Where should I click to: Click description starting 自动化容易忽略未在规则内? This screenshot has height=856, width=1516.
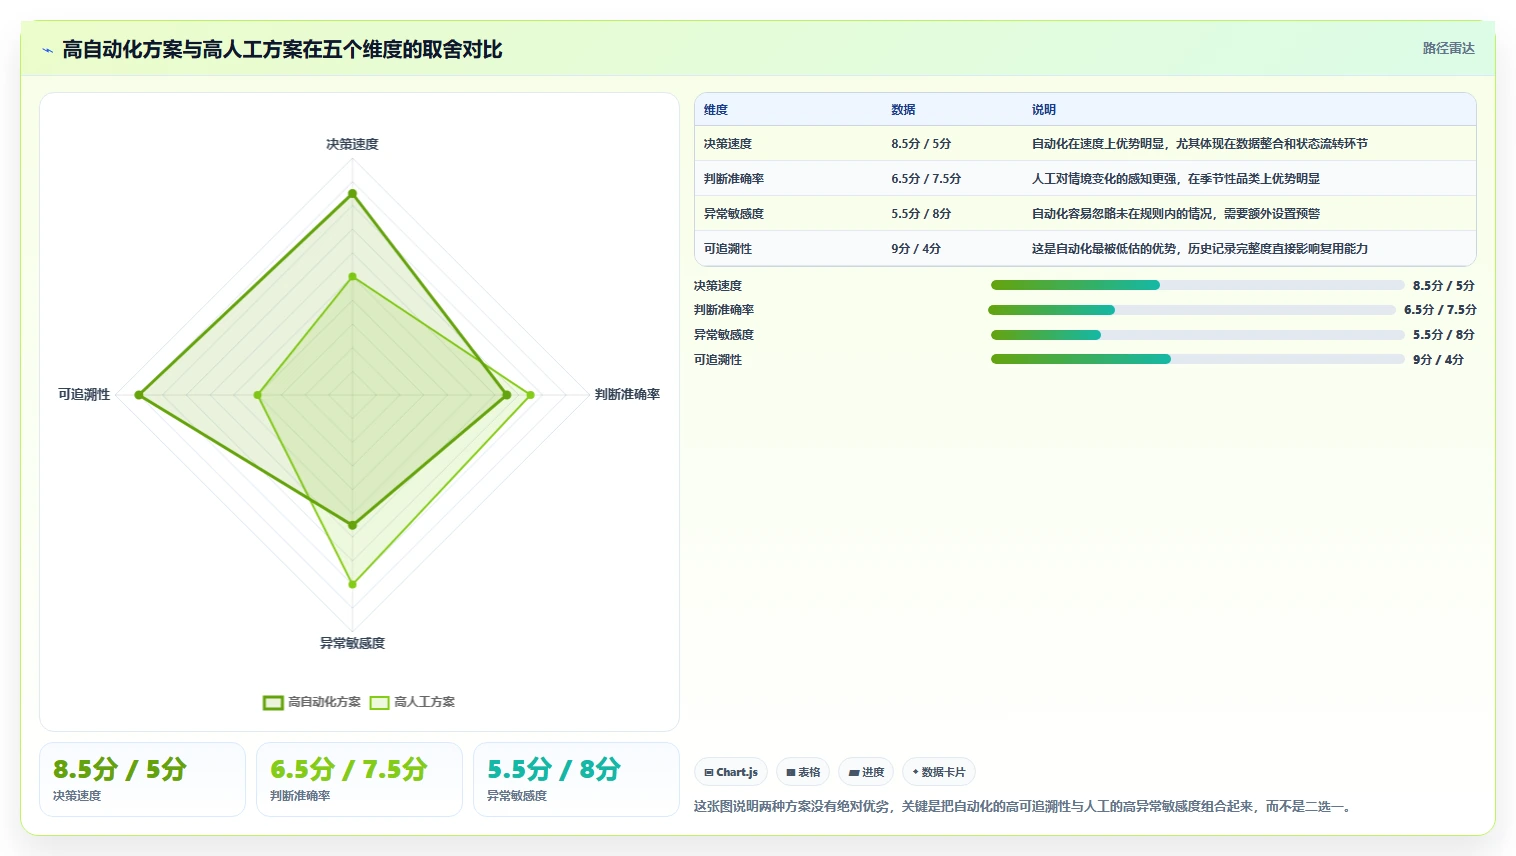coord(1176,214)
